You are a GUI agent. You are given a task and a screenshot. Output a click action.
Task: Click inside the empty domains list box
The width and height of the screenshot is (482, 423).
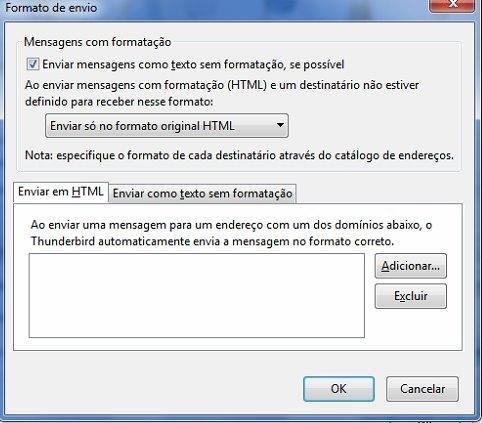click(197, 296)
